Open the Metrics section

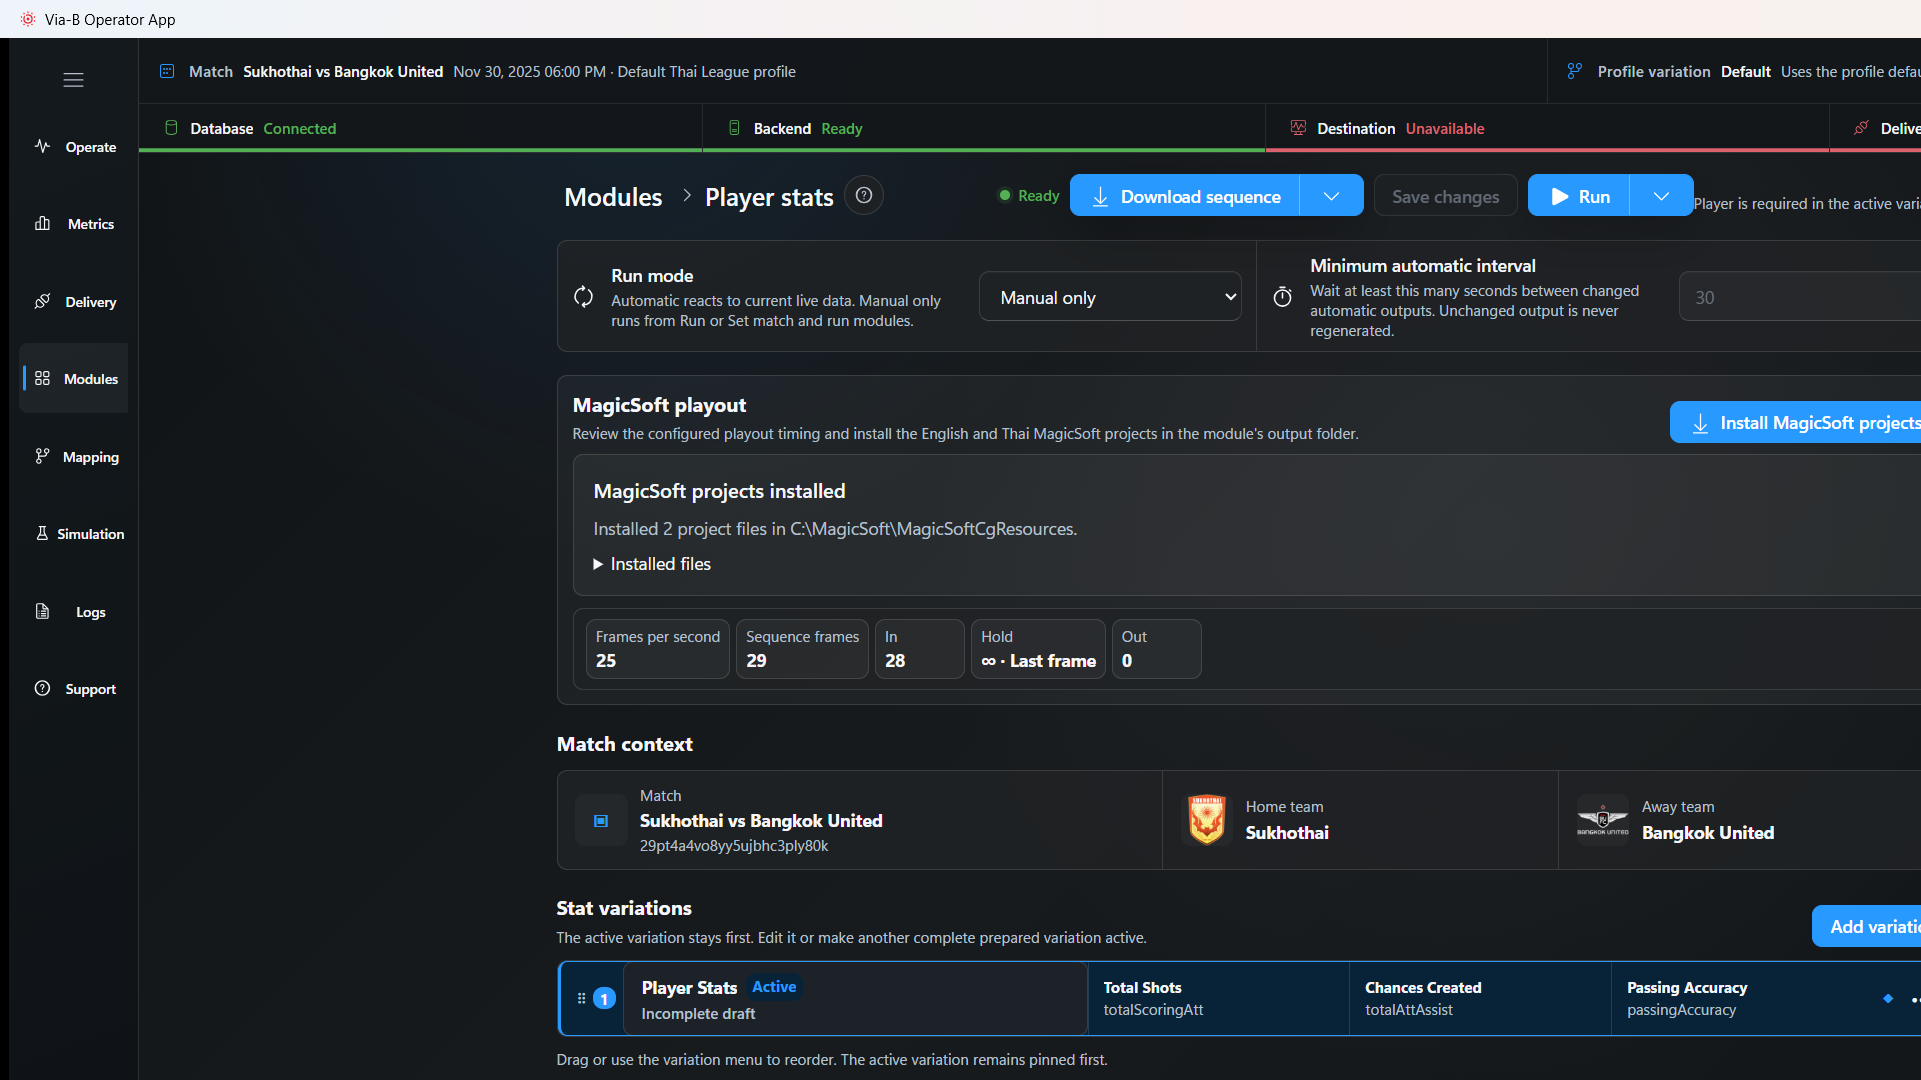pos(74,224)
